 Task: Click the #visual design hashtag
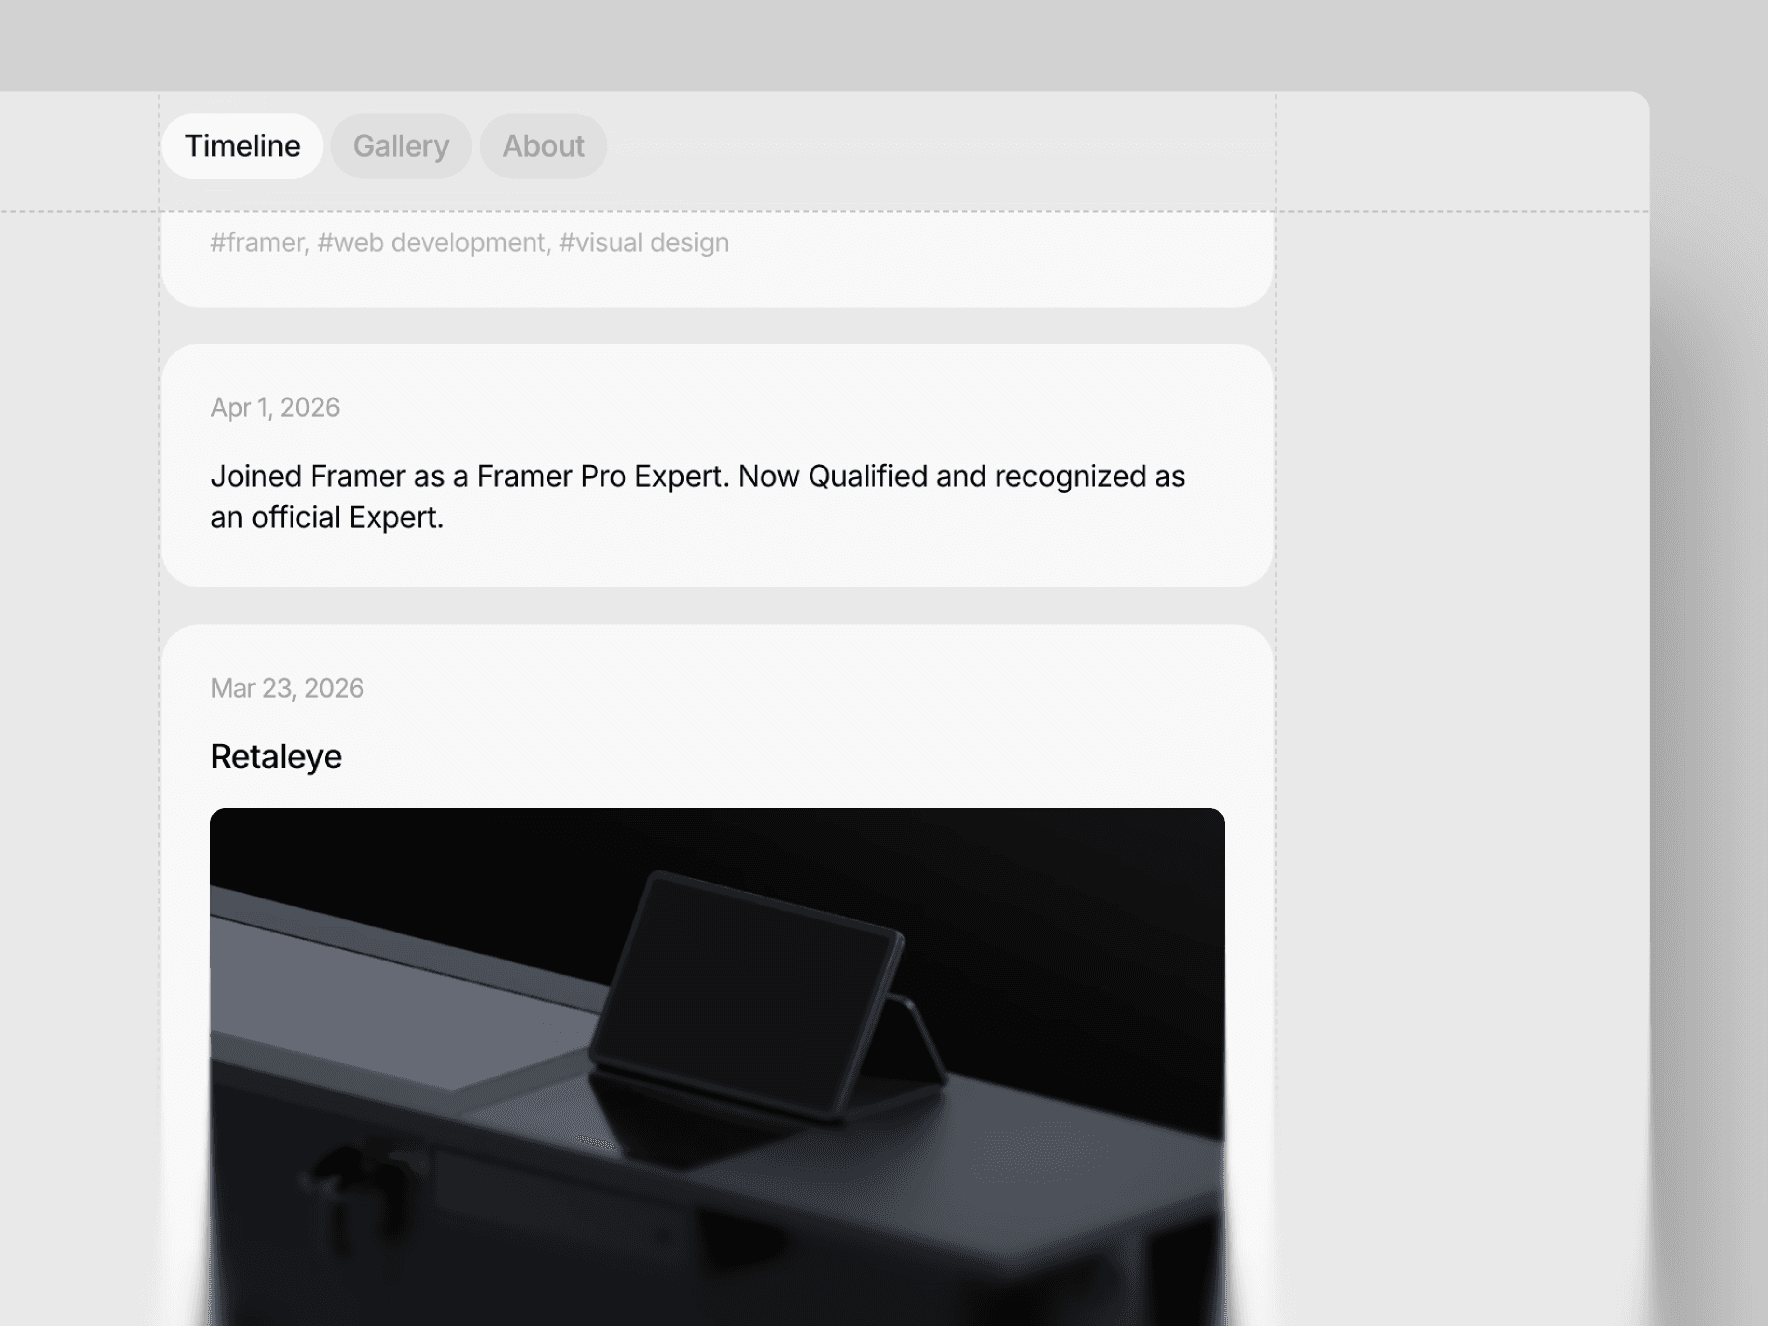644,243
